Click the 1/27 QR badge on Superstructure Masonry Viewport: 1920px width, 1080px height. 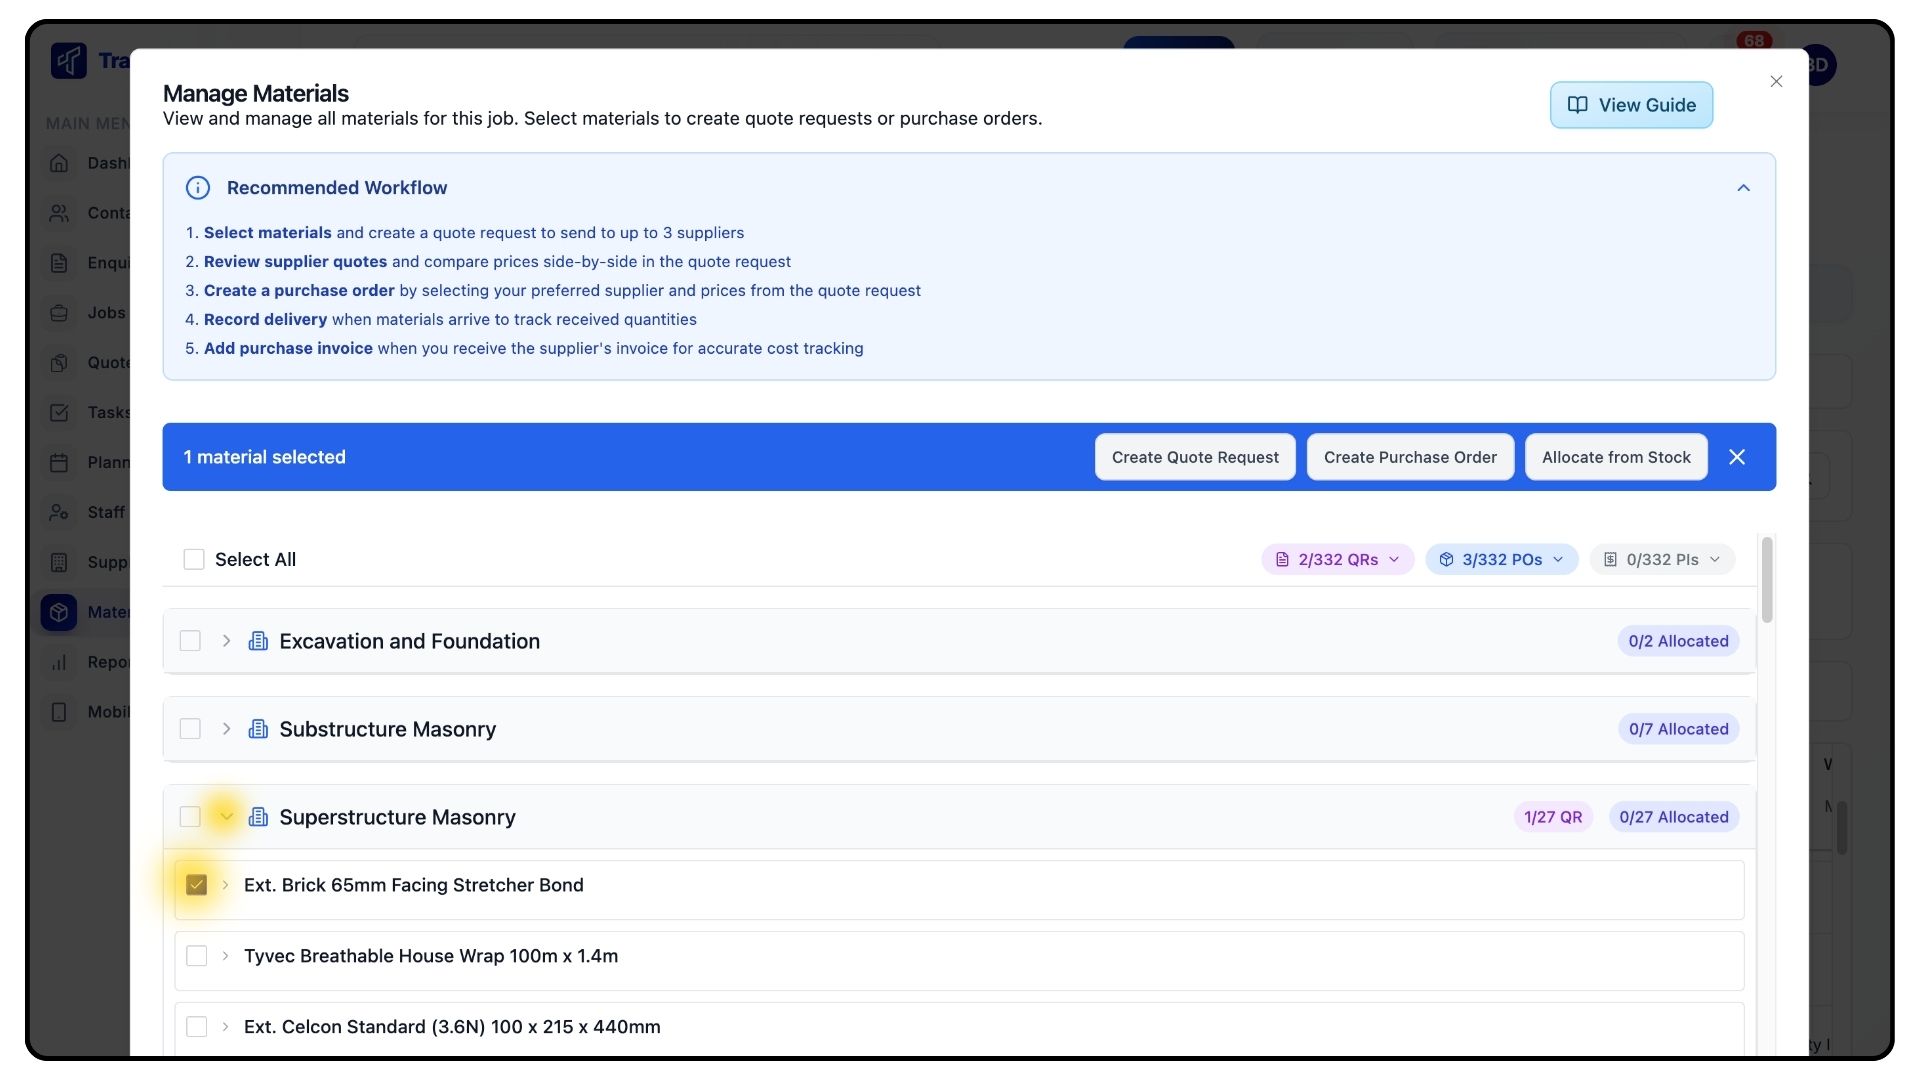click(1552, 817)
